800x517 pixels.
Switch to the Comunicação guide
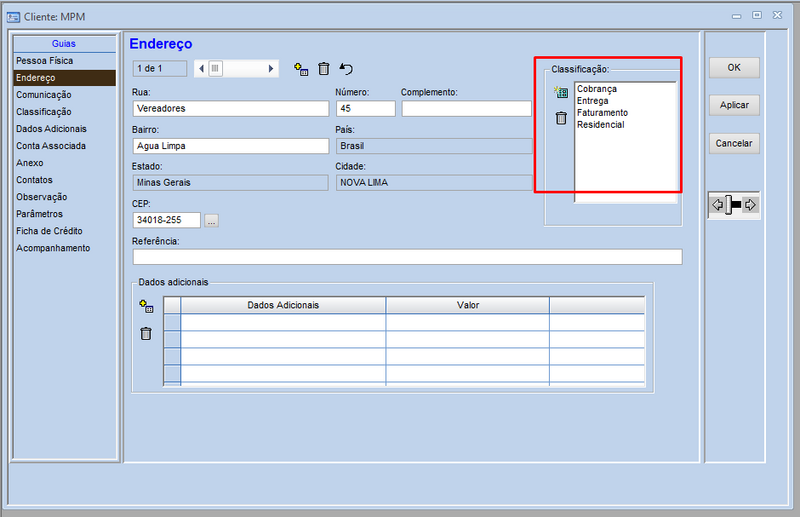65,95
